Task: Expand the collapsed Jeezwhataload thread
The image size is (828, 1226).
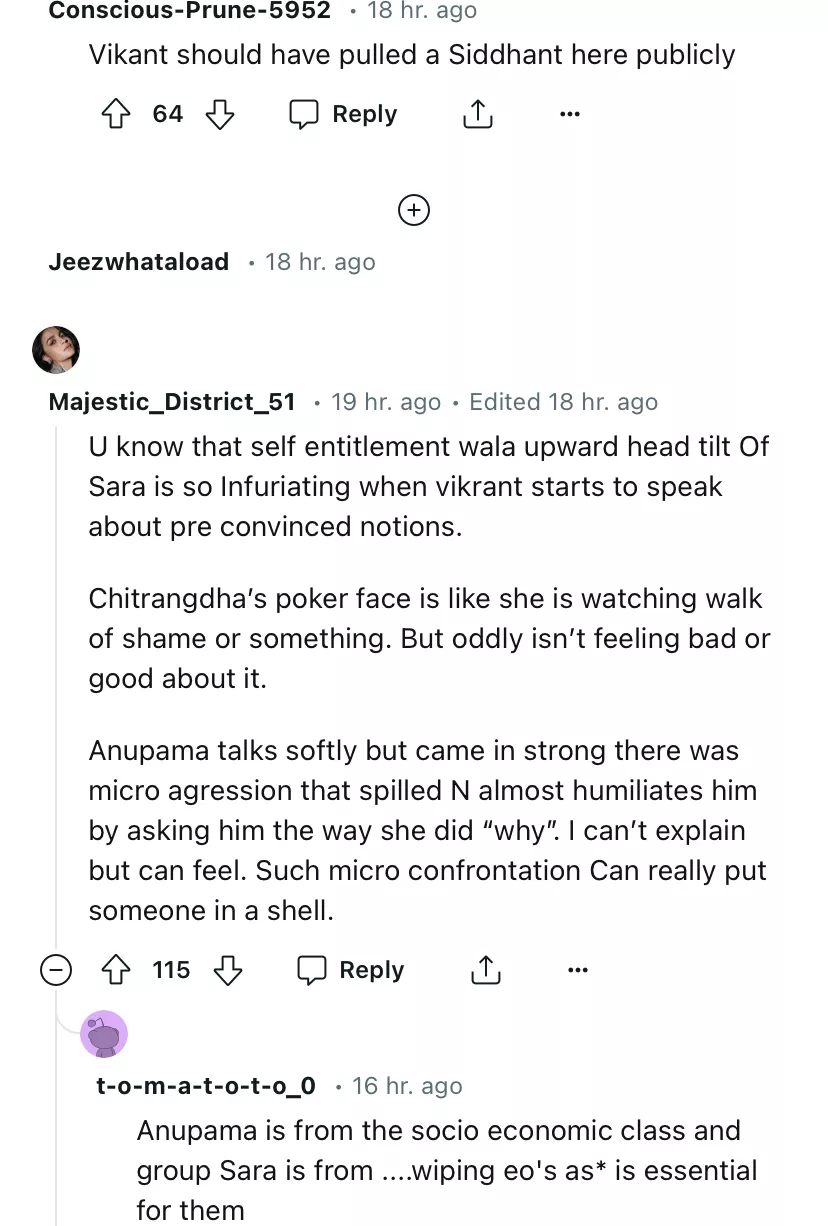Action: (x=413, y=210)
